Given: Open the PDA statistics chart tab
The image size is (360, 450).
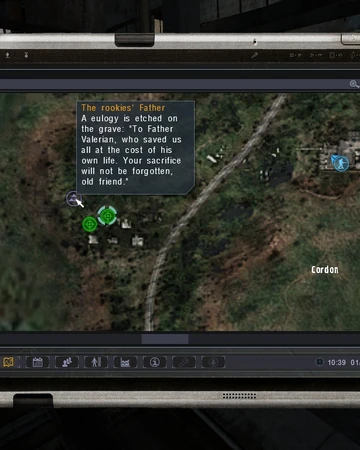Looking at the screenshot, I should [x=125, y=362].
